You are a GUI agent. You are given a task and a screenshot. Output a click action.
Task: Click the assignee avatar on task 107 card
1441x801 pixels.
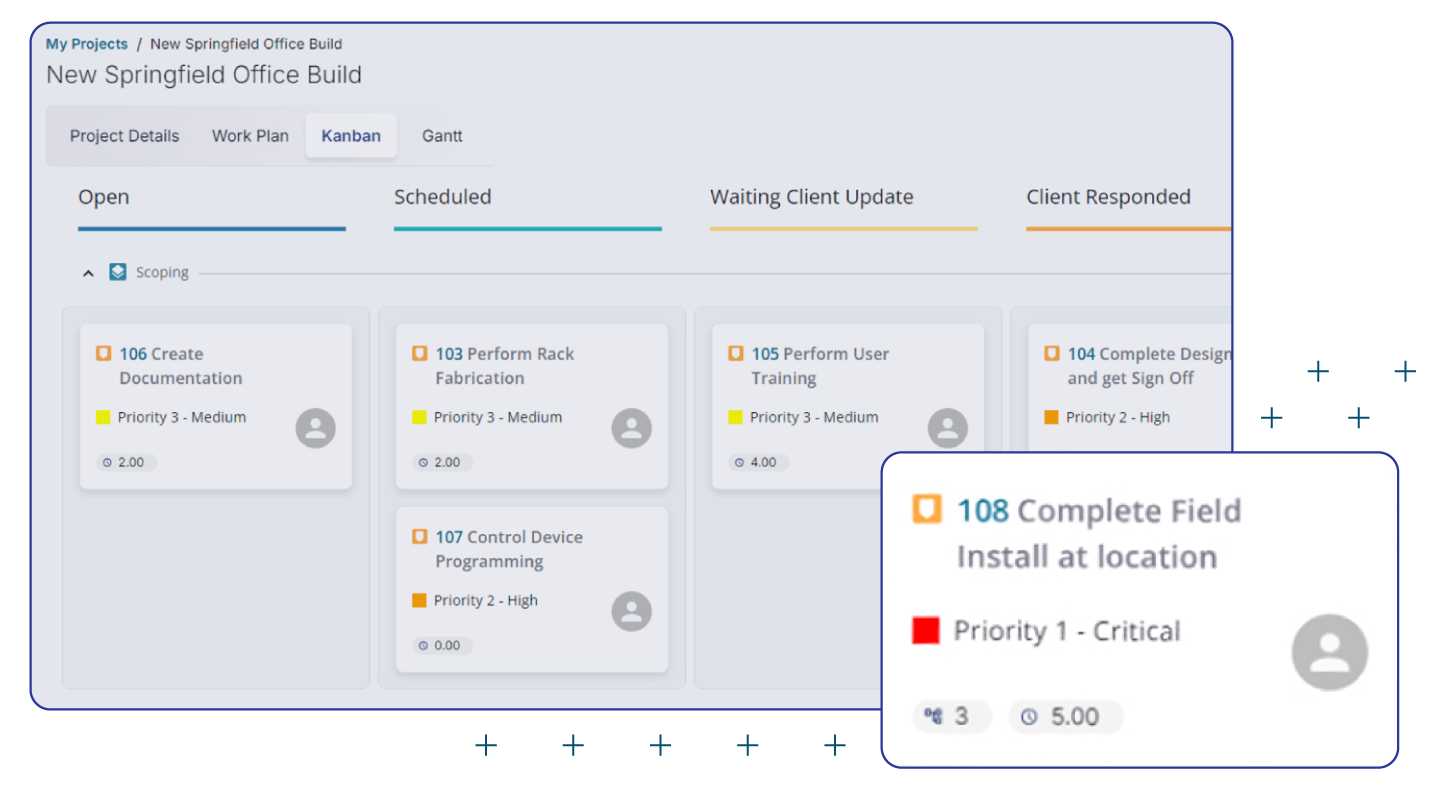pyautogui.click(x=631, y=611)
